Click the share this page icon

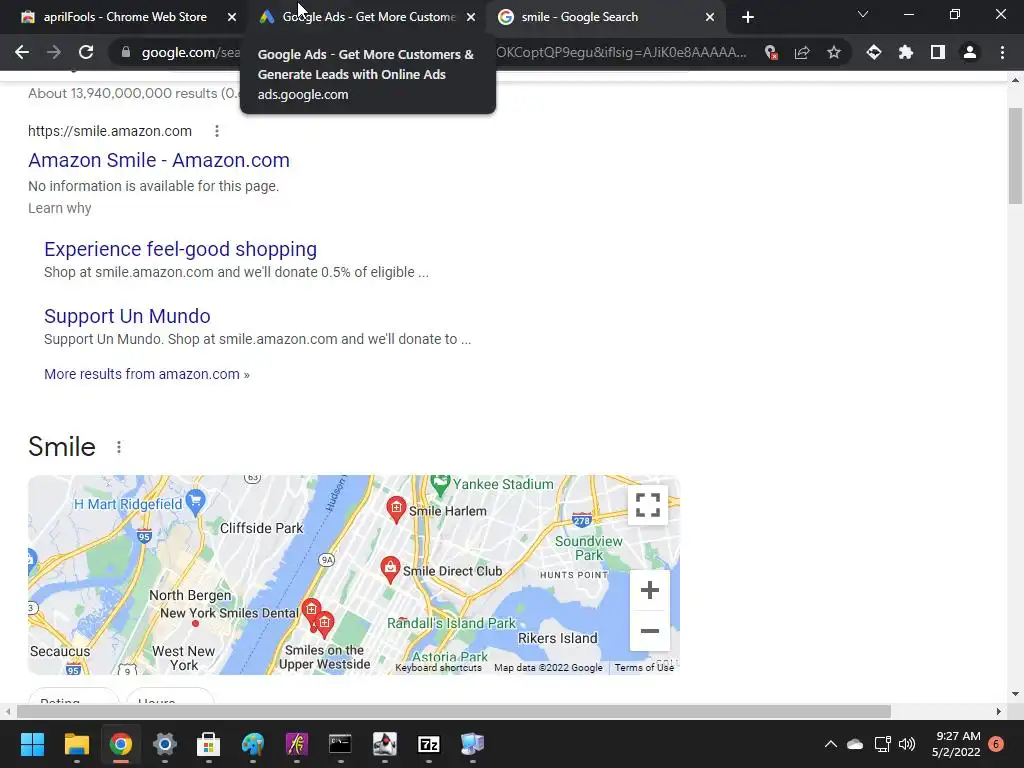click(x=802, y=52)
